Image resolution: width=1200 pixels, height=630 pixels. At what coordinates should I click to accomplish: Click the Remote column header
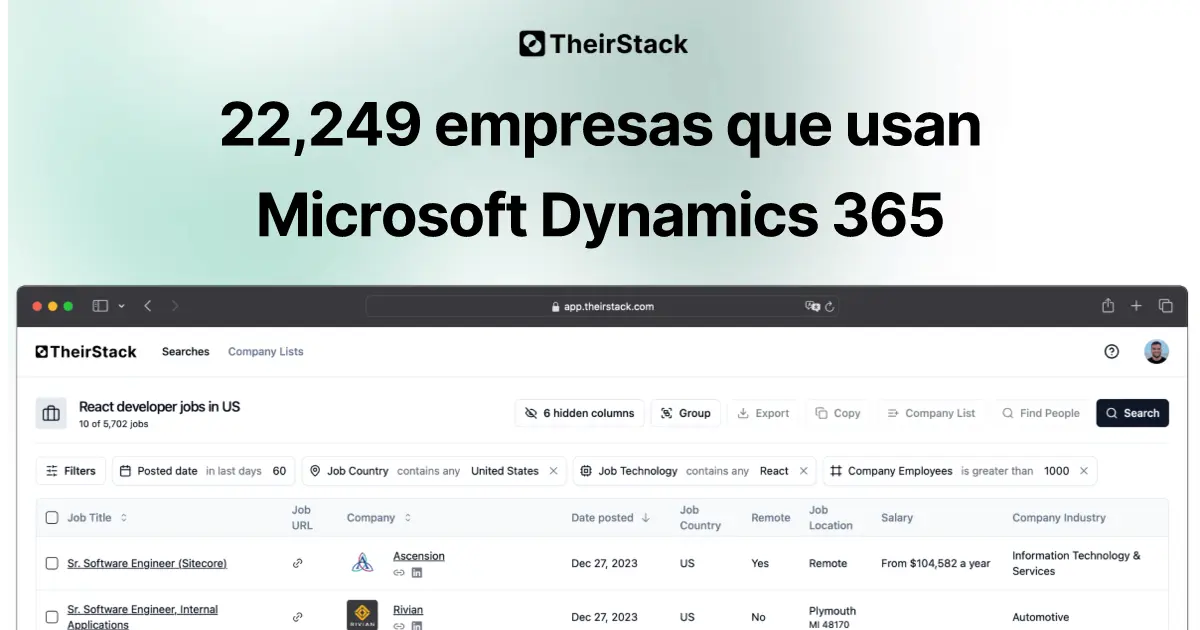tap(771, 518)
